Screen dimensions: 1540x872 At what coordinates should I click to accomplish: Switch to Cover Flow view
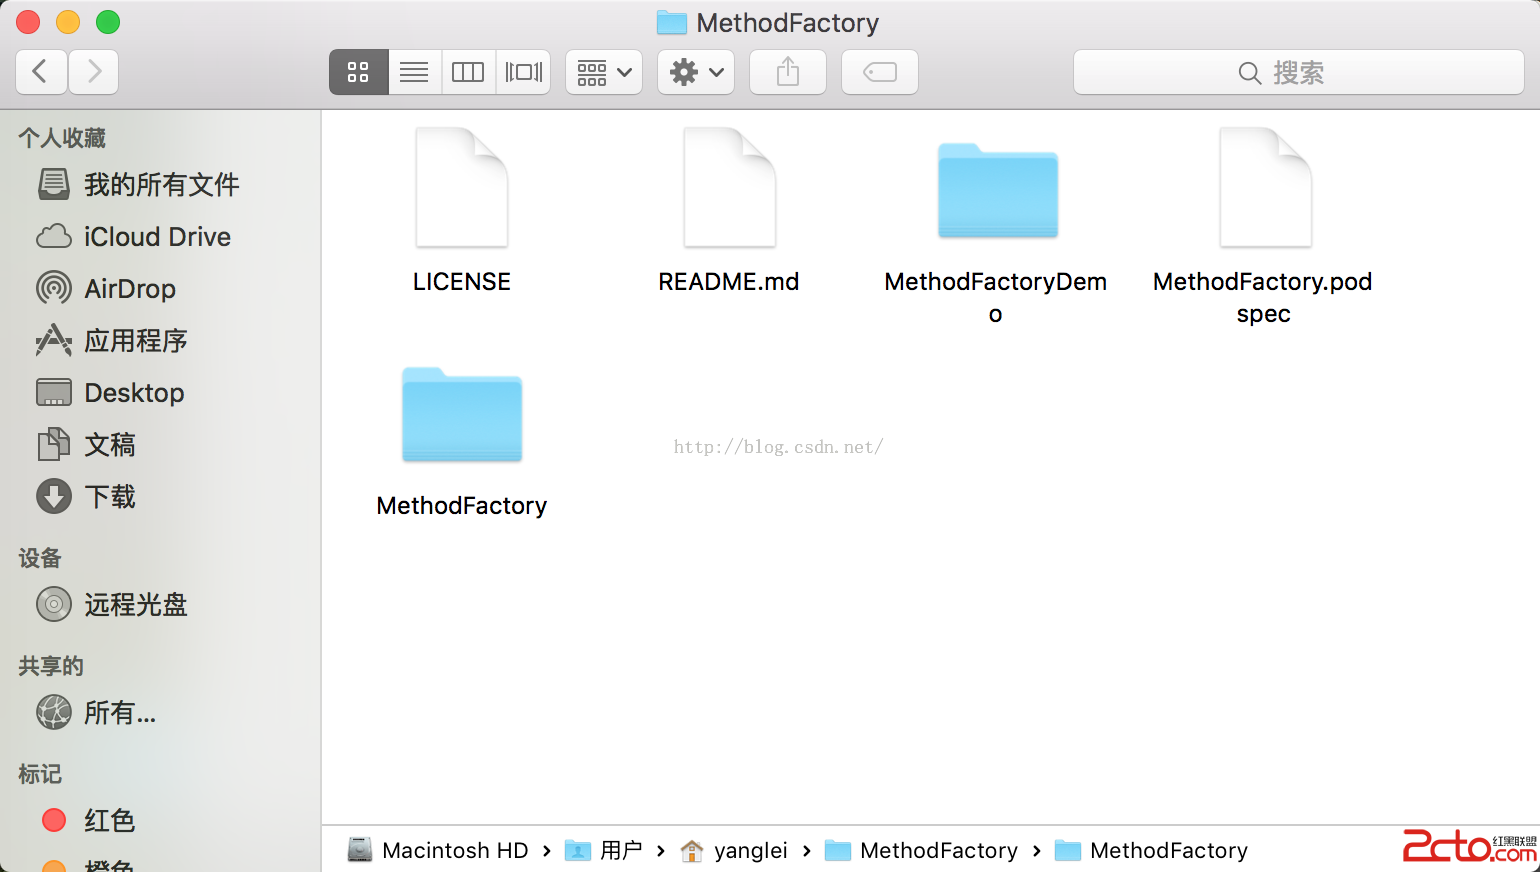tap(523, 72)
